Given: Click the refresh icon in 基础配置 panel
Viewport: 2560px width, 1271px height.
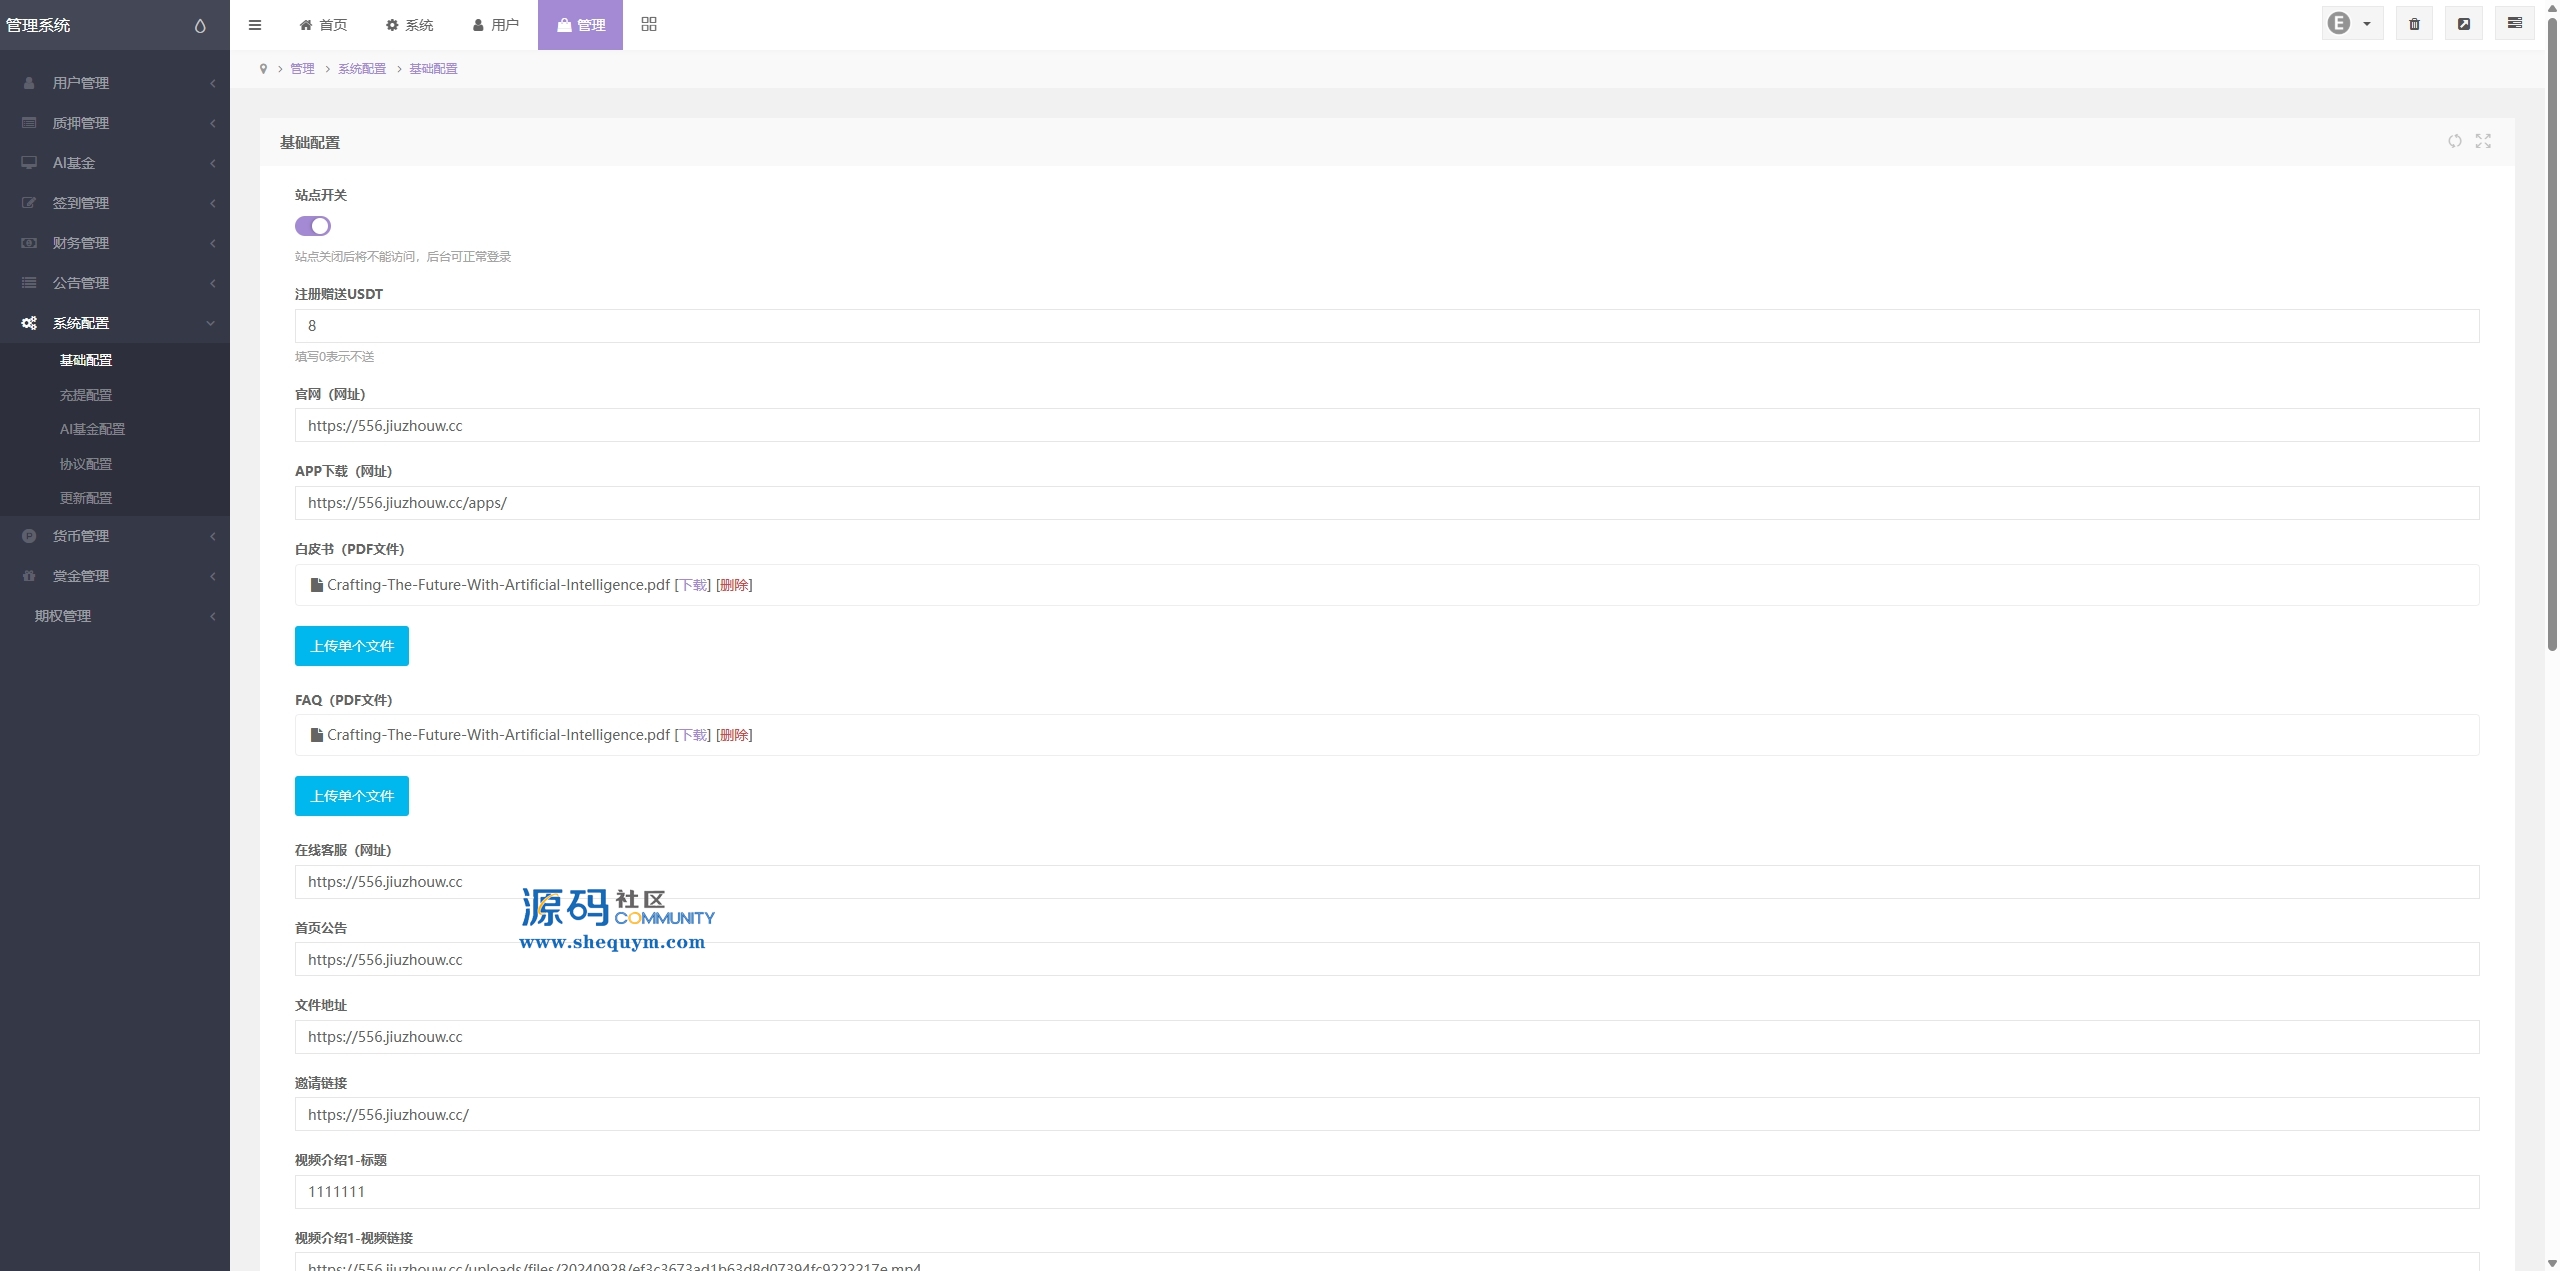Looking at the screenshot, I should click(x=2454, y=141).
